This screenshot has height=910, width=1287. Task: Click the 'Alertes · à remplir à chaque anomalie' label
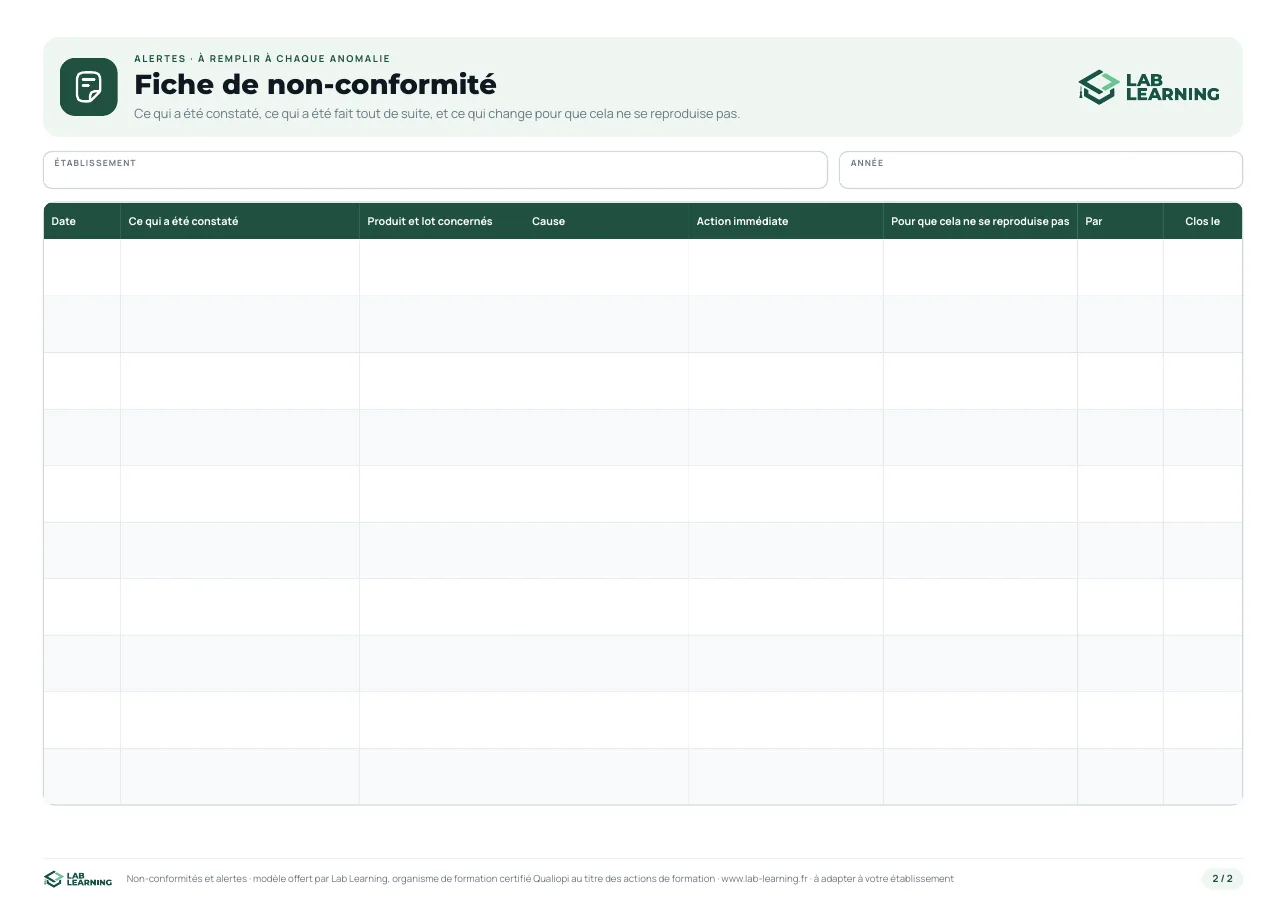click(x=262, y=59)
